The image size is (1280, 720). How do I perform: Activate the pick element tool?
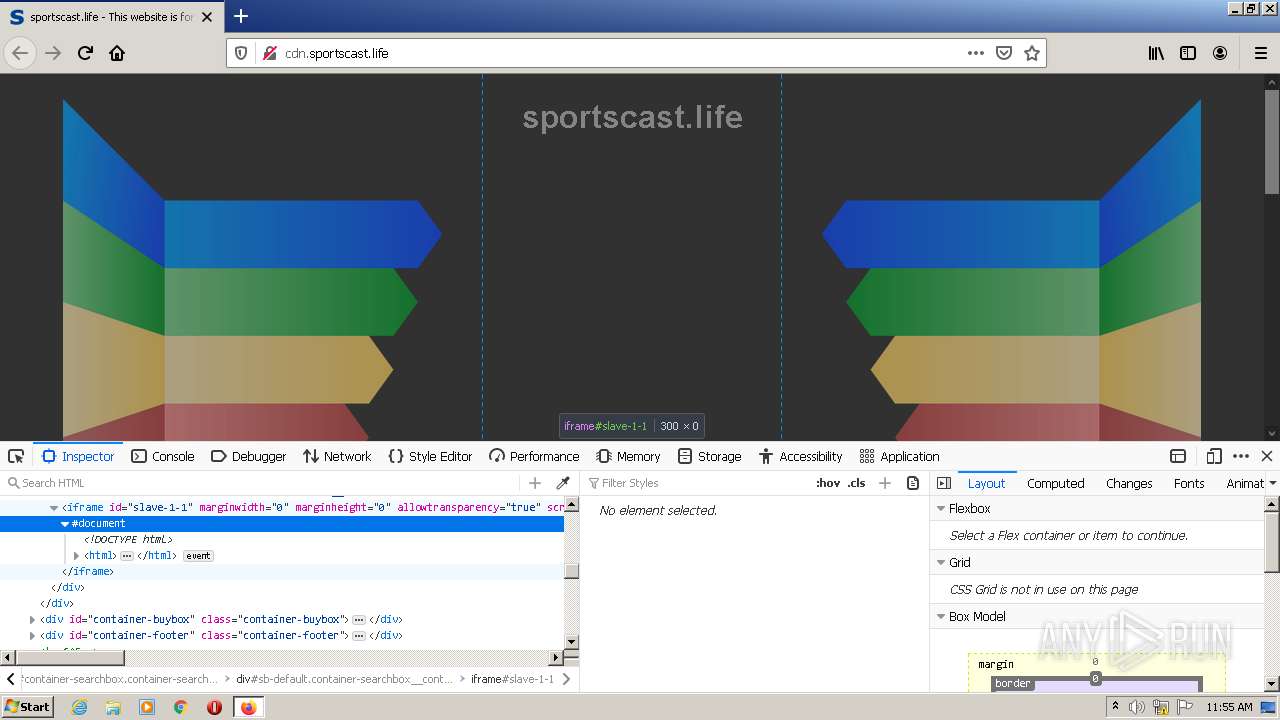tap(16, 456)
